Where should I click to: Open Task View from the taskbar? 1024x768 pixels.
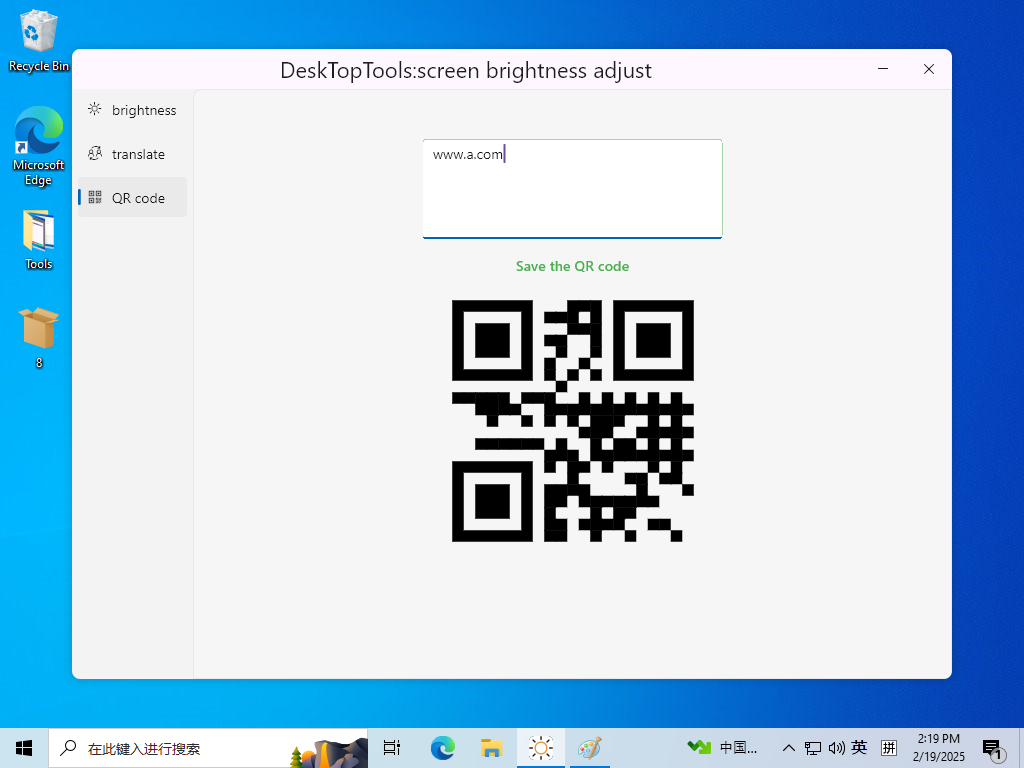coord(392,747)
